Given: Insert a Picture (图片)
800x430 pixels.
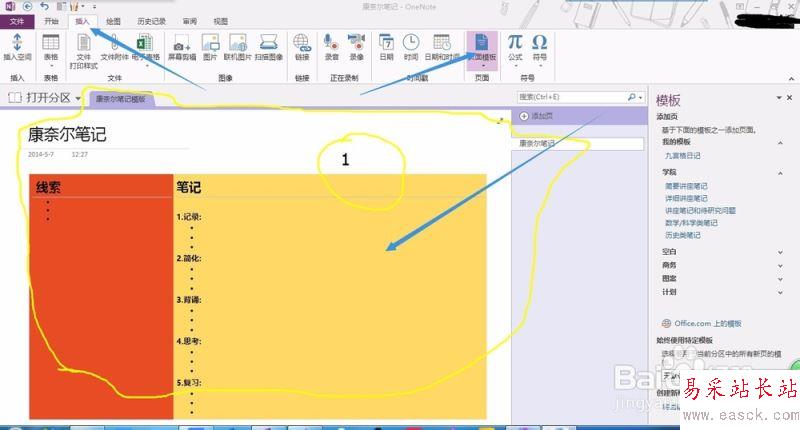Looking at the screenshot, I should tap(210, 42).
